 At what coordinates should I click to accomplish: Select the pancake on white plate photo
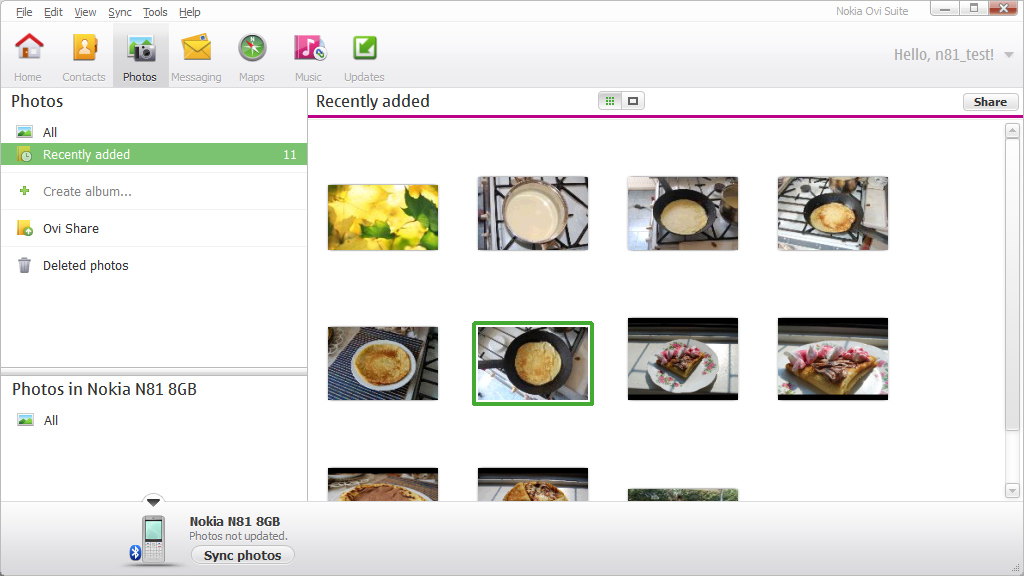tap(383, 363)
